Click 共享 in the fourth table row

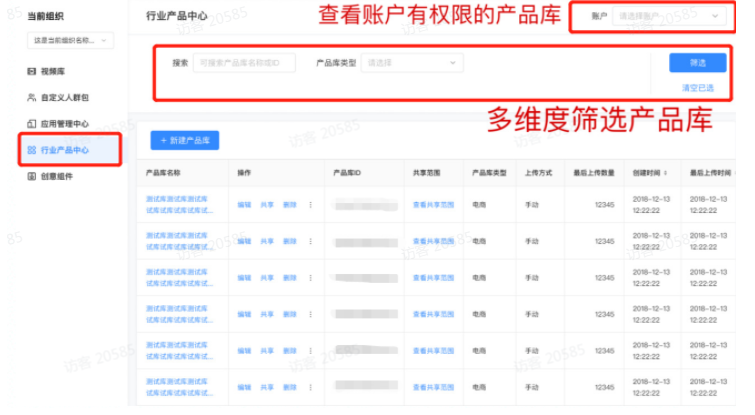point(267,314)
